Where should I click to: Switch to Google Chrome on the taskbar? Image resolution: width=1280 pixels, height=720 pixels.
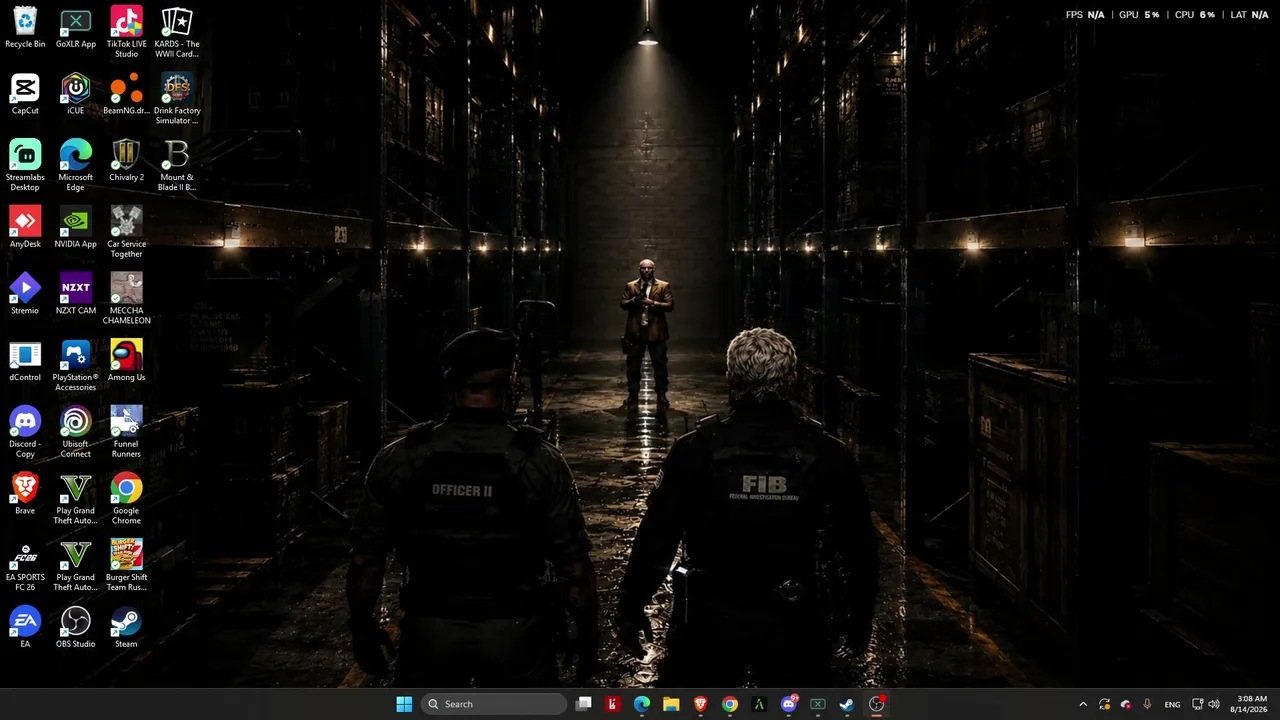tap(730, 704)
